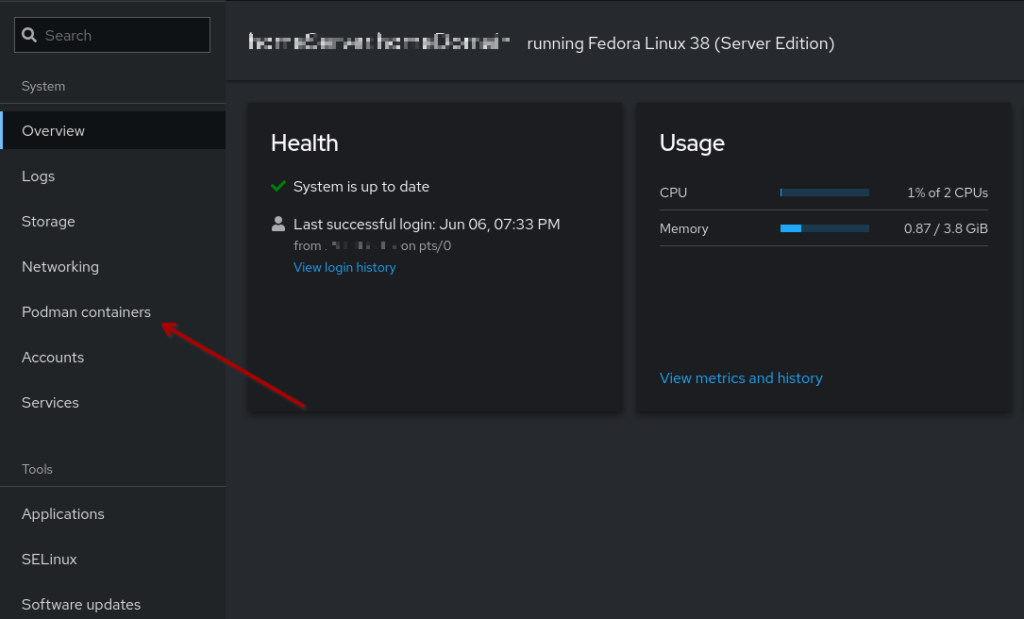Screen dimensions: 1024x619
Task: Go to the Storage section
Action: (48, 221)
